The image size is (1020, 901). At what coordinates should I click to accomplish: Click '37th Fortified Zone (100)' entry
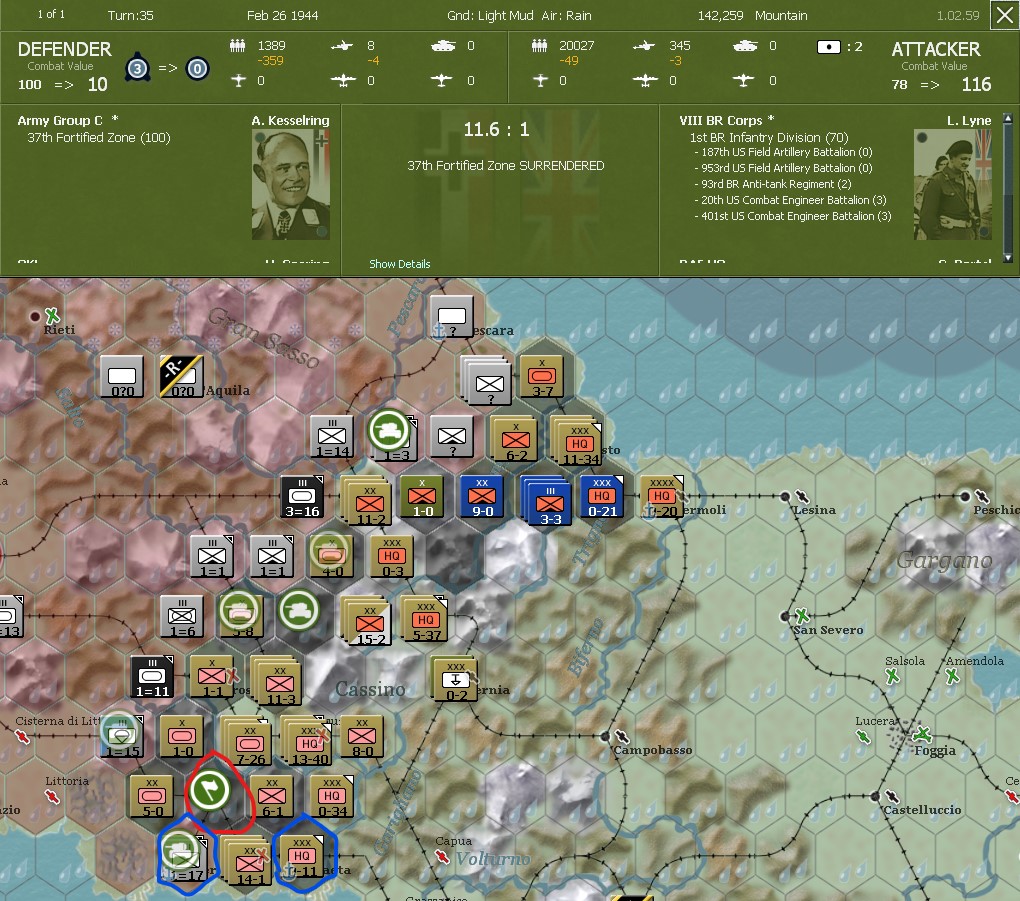click(99, 138)
